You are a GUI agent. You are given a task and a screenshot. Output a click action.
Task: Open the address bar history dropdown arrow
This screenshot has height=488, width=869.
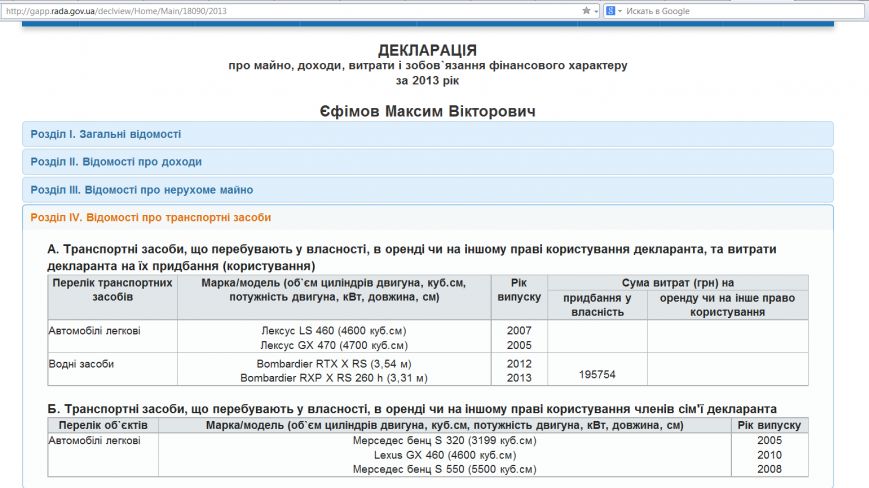[596, 11]
